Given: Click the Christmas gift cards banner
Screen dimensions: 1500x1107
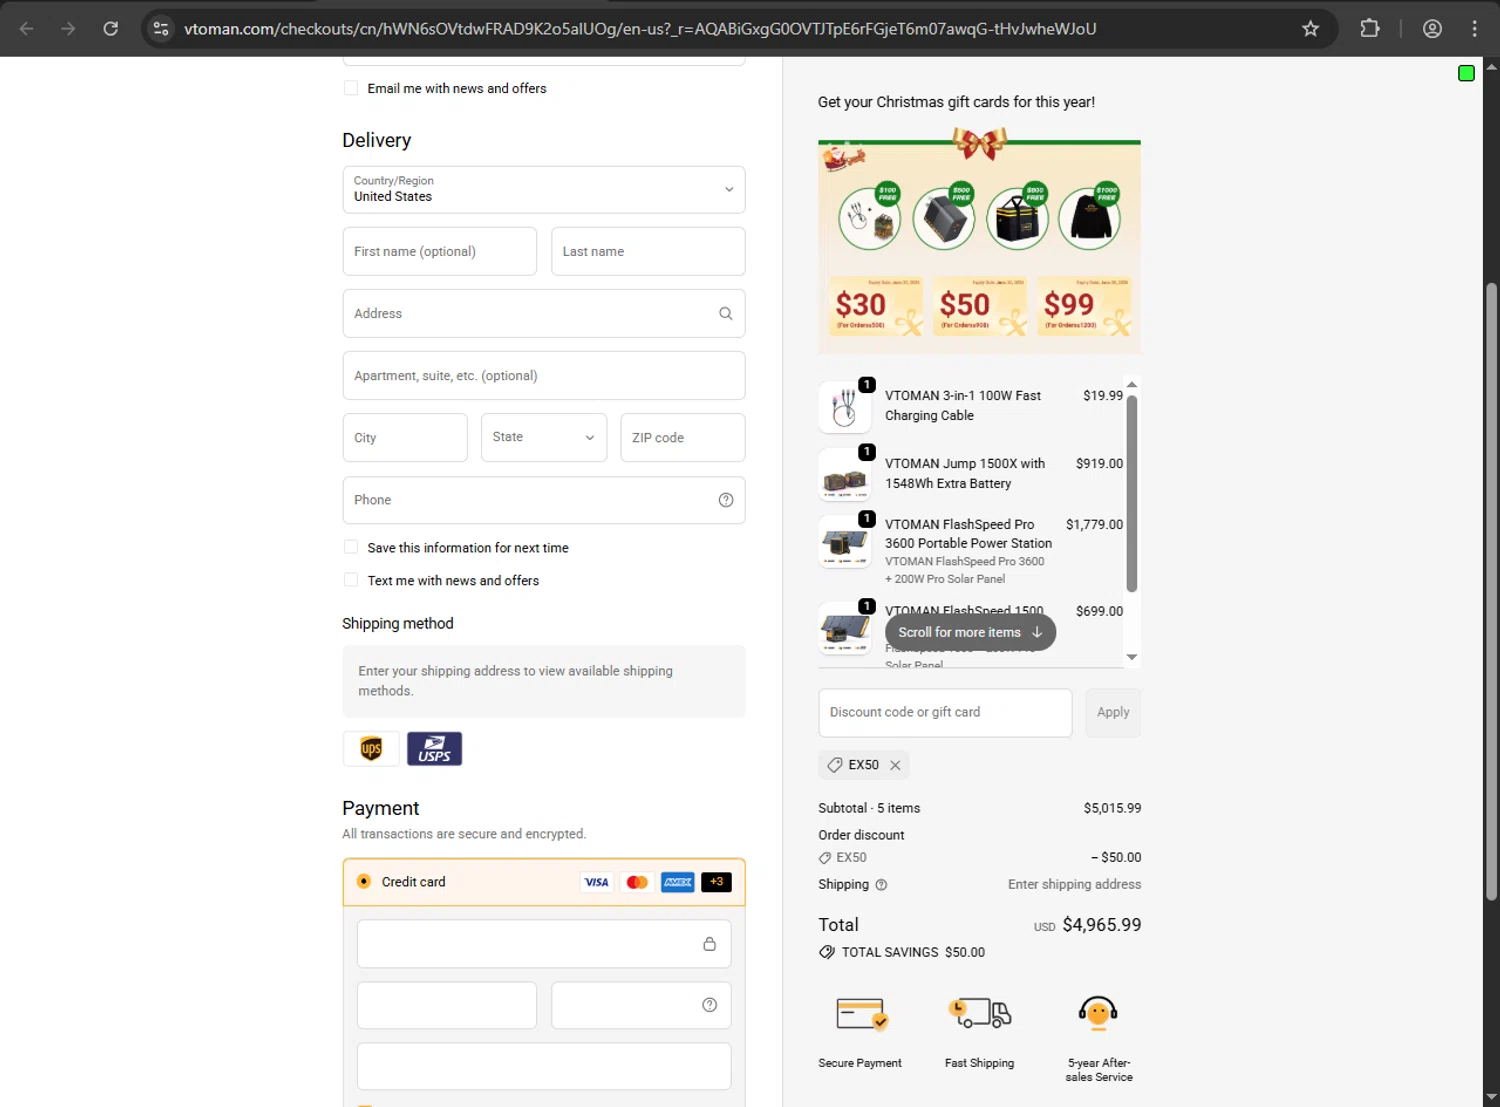Looking at the screenshot, I should click(979, 240).
